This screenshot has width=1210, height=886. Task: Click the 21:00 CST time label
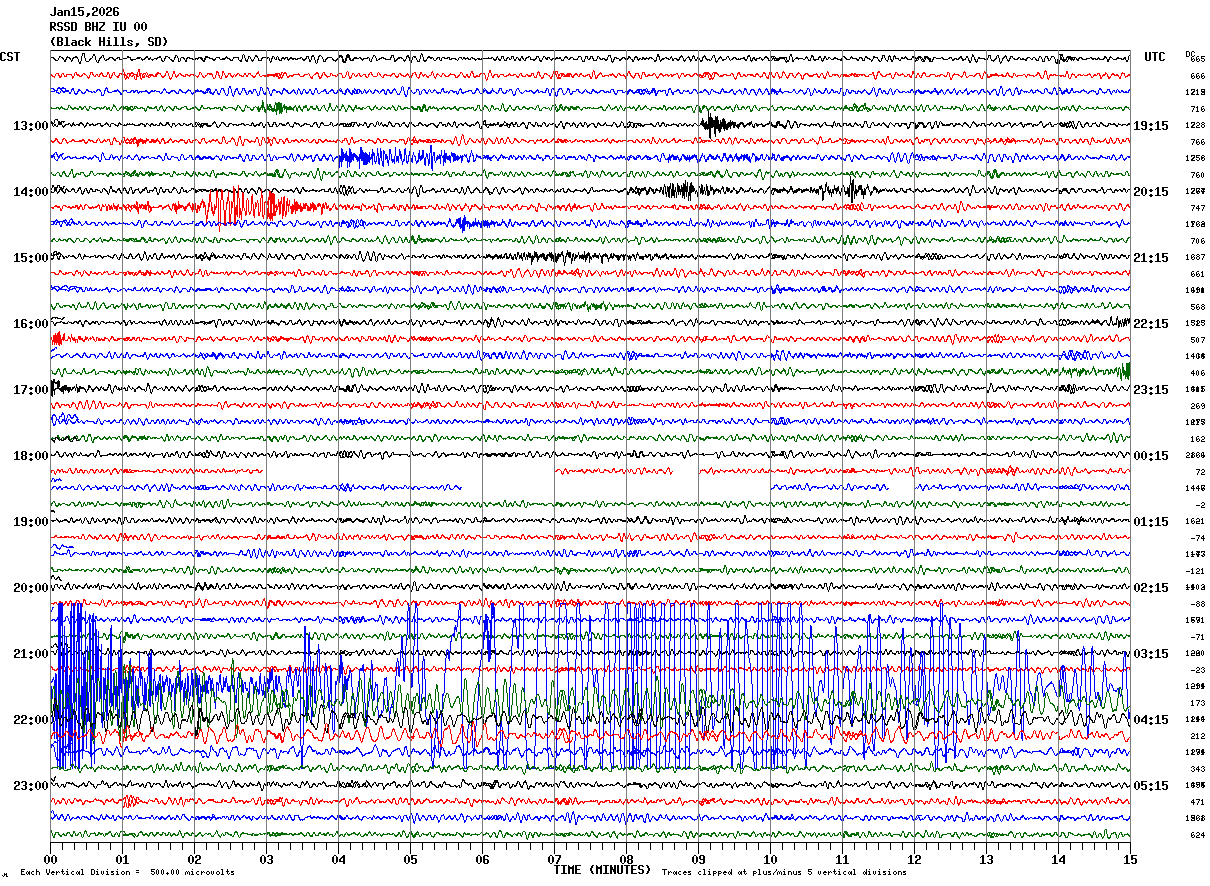(x=30, y=654)
